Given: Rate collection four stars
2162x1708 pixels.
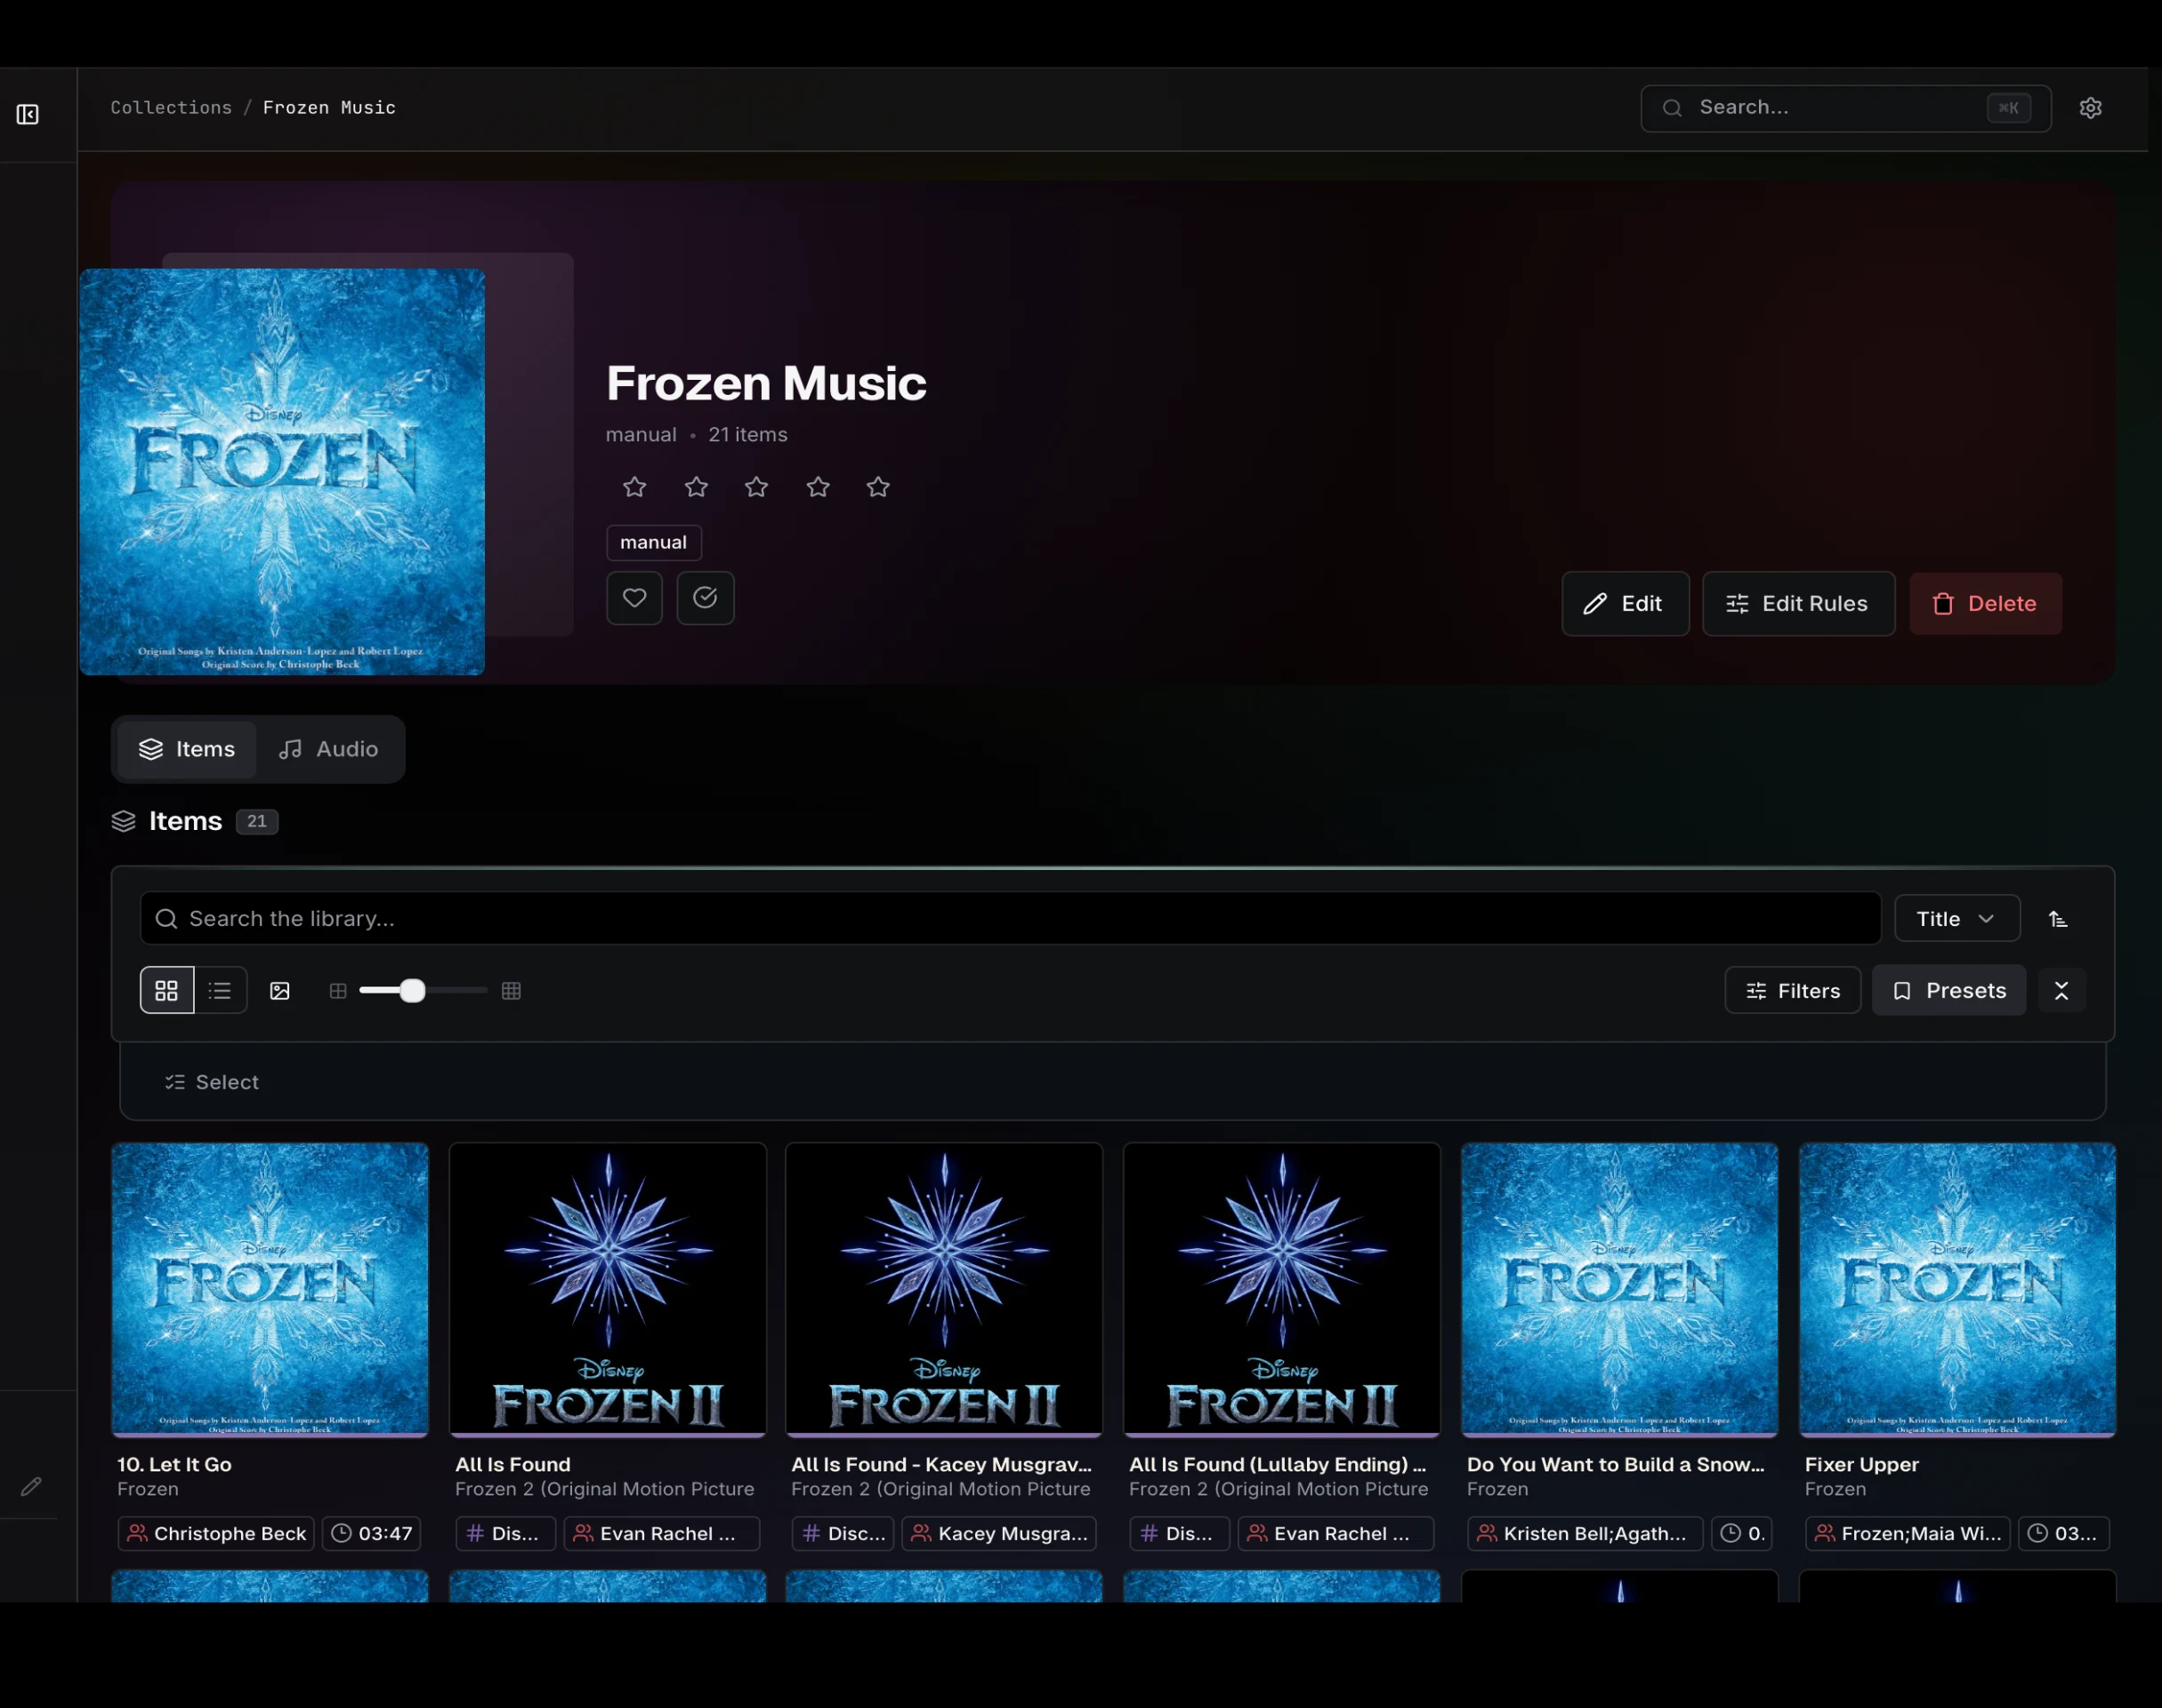Looking at the screenshot, I should pos(818,487).
